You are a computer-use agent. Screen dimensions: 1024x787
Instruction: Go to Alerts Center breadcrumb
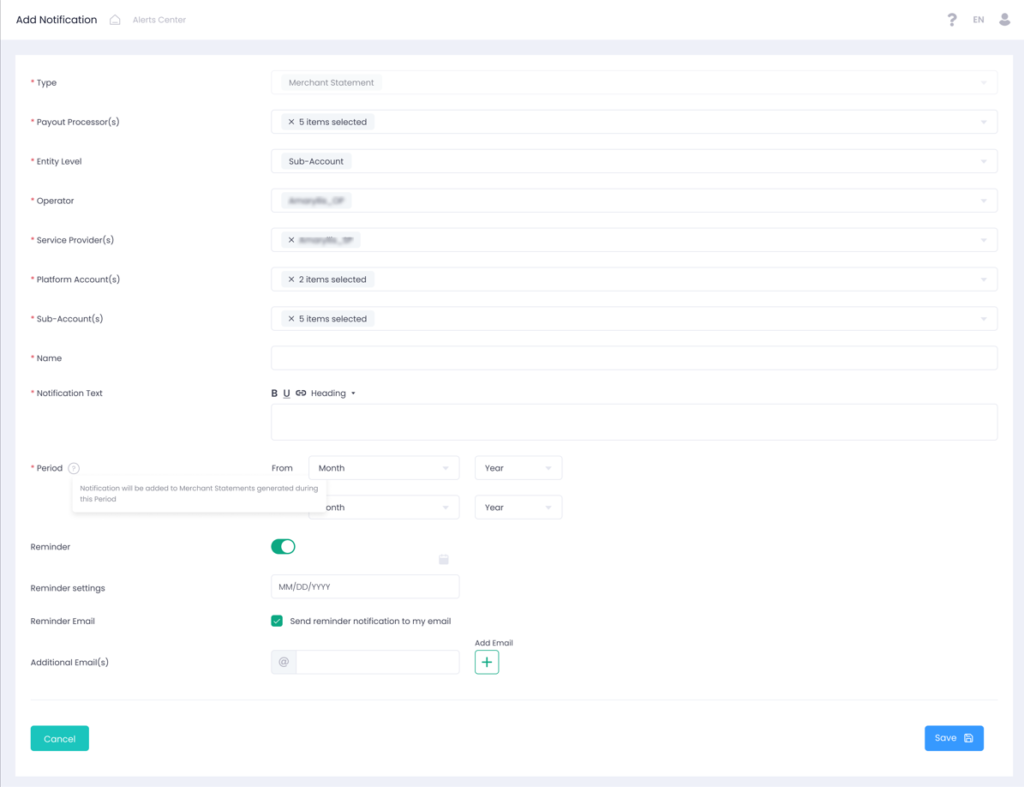point(159,20)
